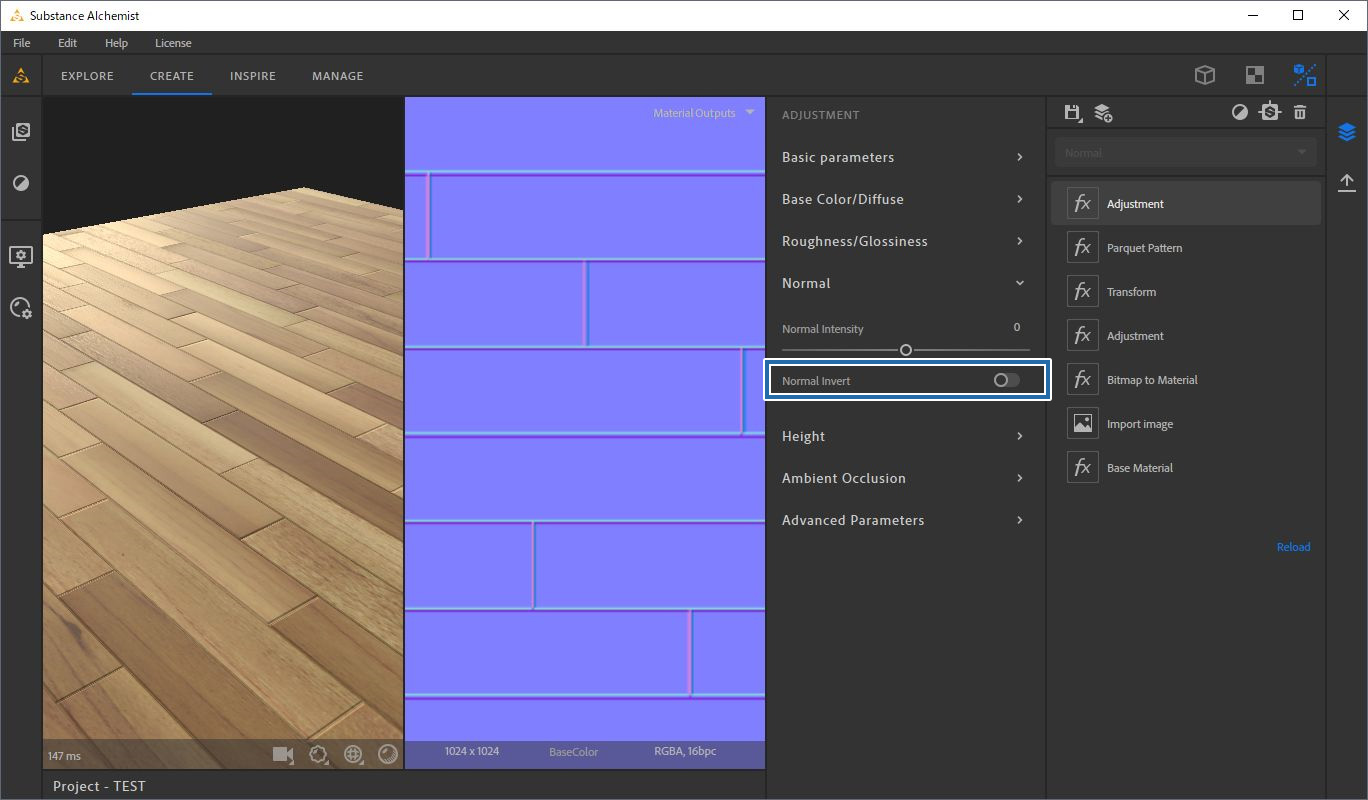Select the Parquet Pattern layer
This screenshot has width=1368, height=800.
click(x=1186, y=248)
